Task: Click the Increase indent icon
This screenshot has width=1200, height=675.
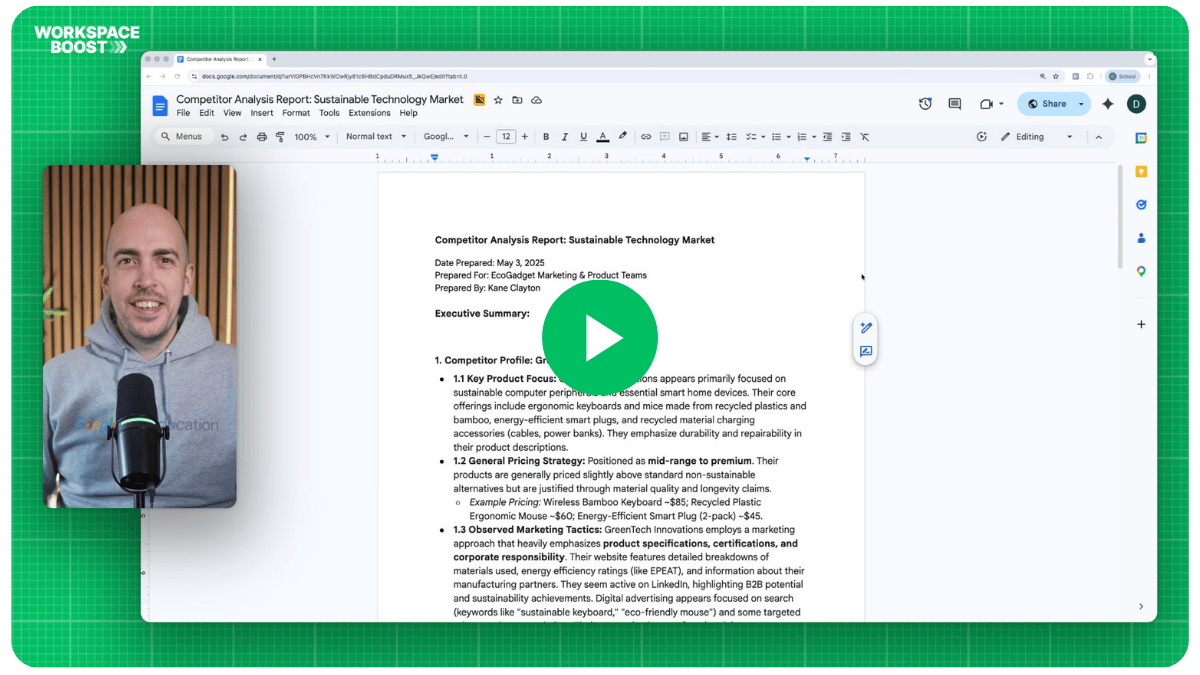Action: point(846,137)
